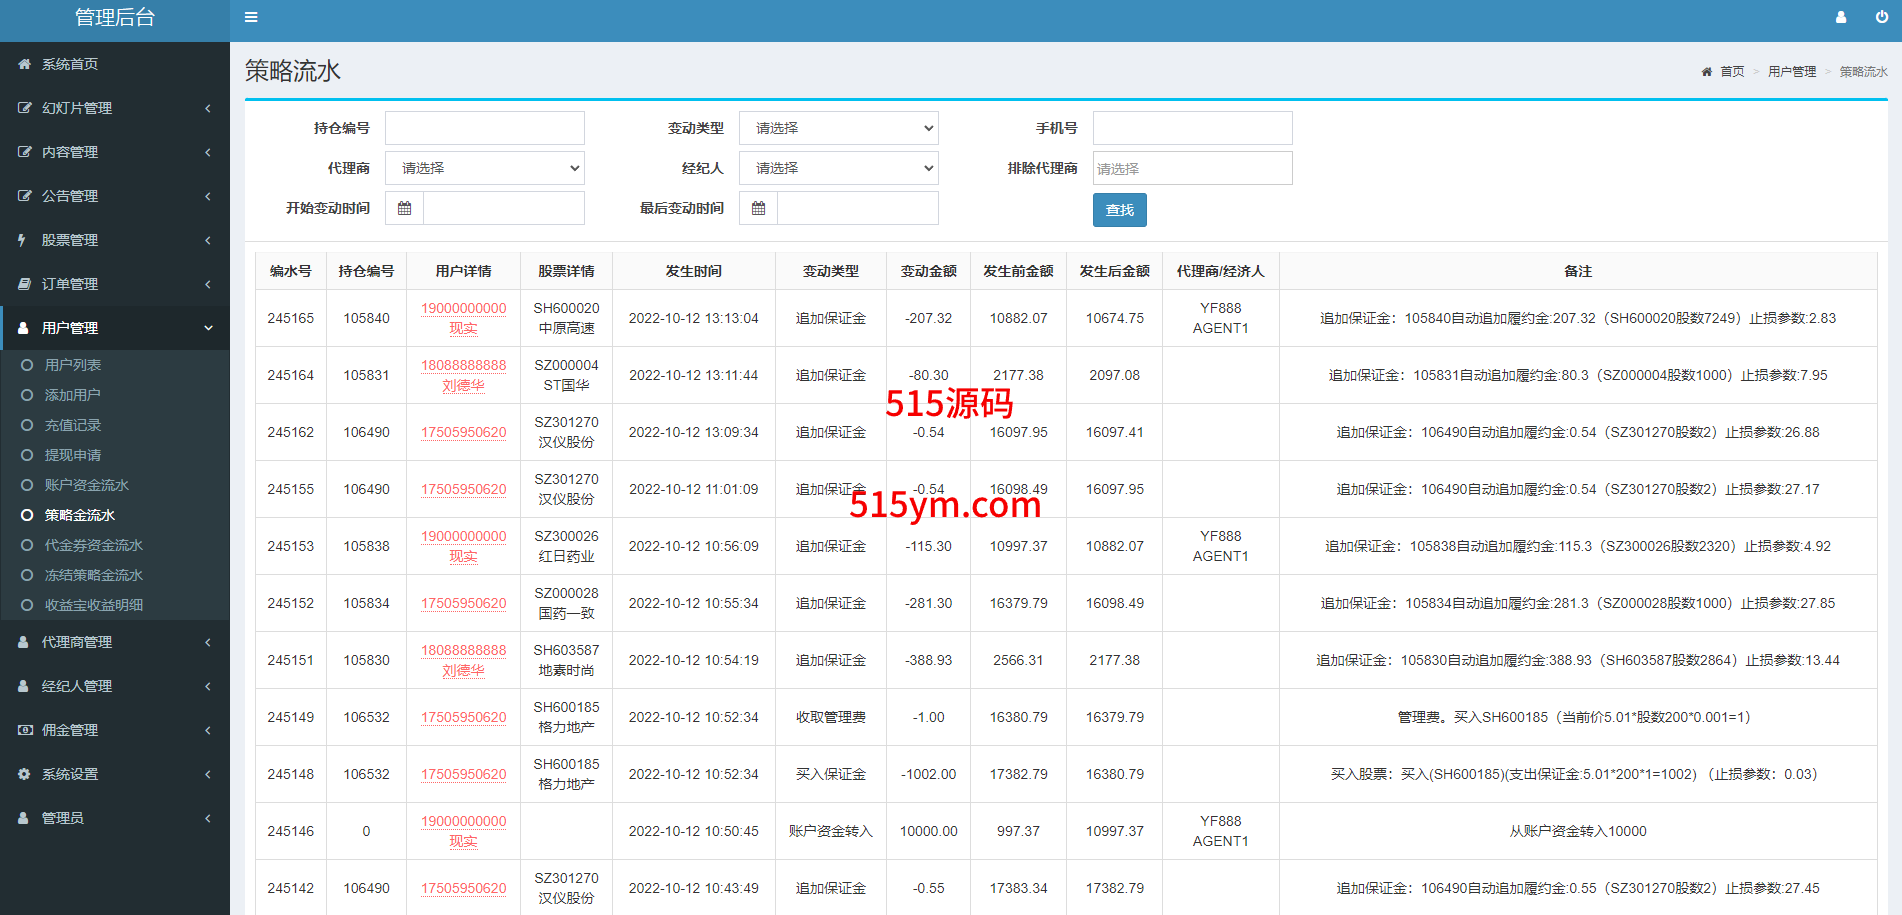1902x915 pixels.
Task: Open calendar icon for 最后变动时间
Action: (x=759, y=208)
